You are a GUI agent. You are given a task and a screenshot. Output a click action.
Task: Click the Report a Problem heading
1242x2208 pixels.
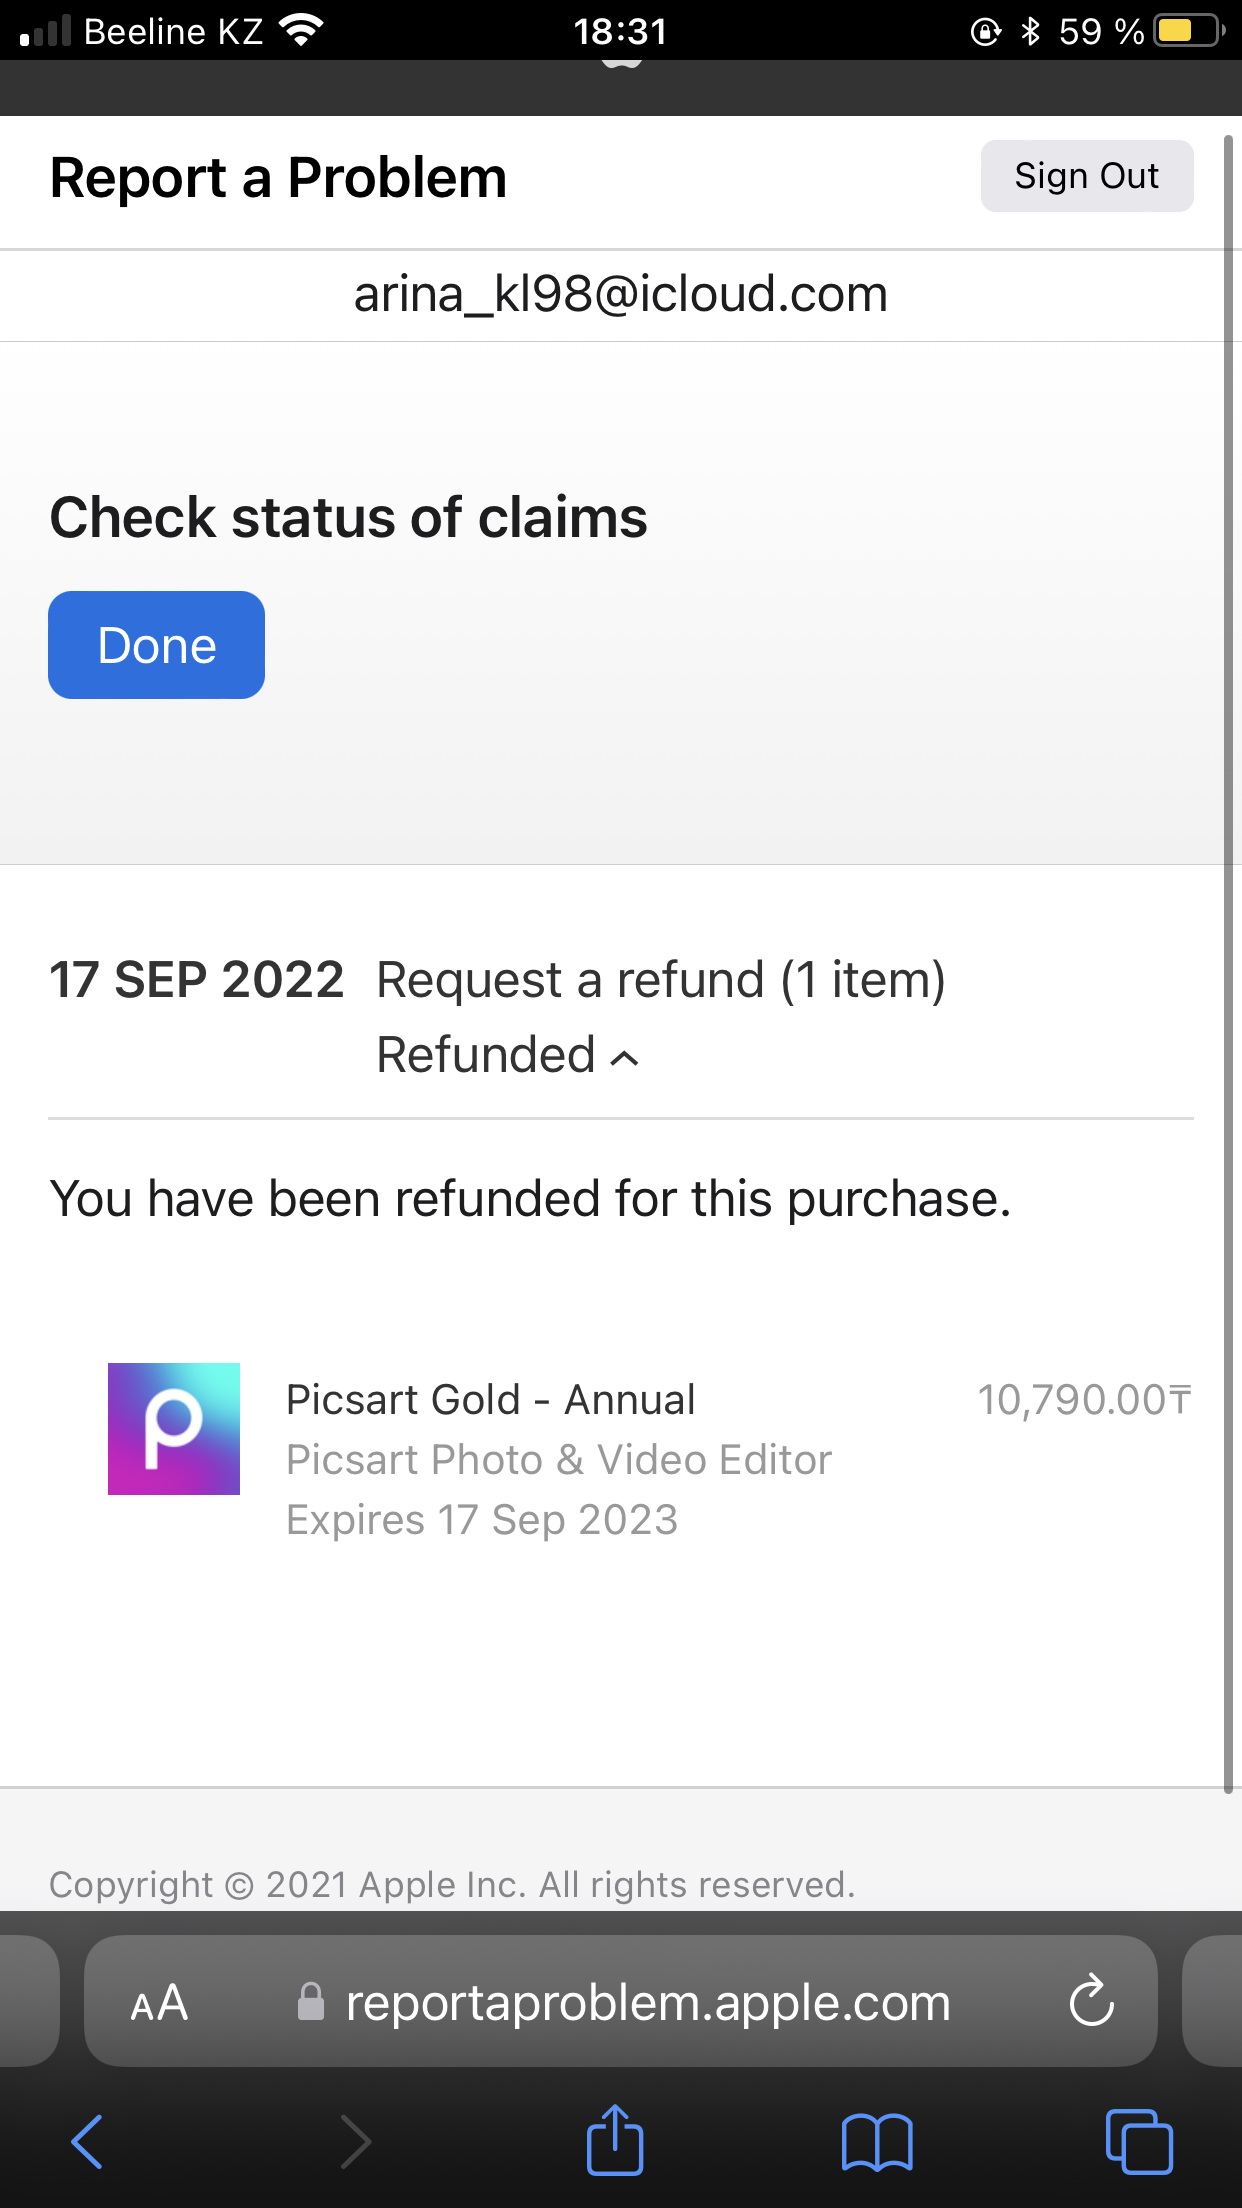[x=278, y=178]
